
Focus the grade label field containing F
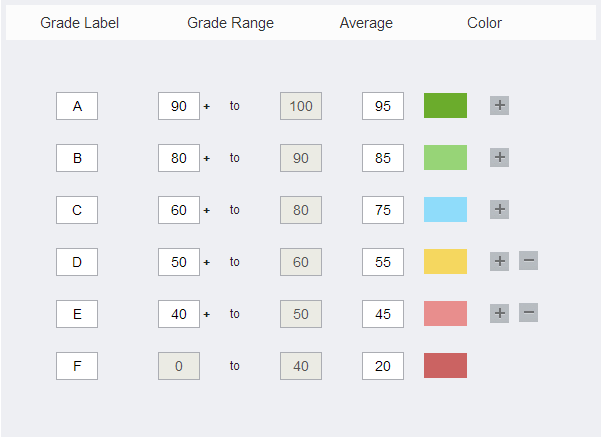tap(77, 366)
